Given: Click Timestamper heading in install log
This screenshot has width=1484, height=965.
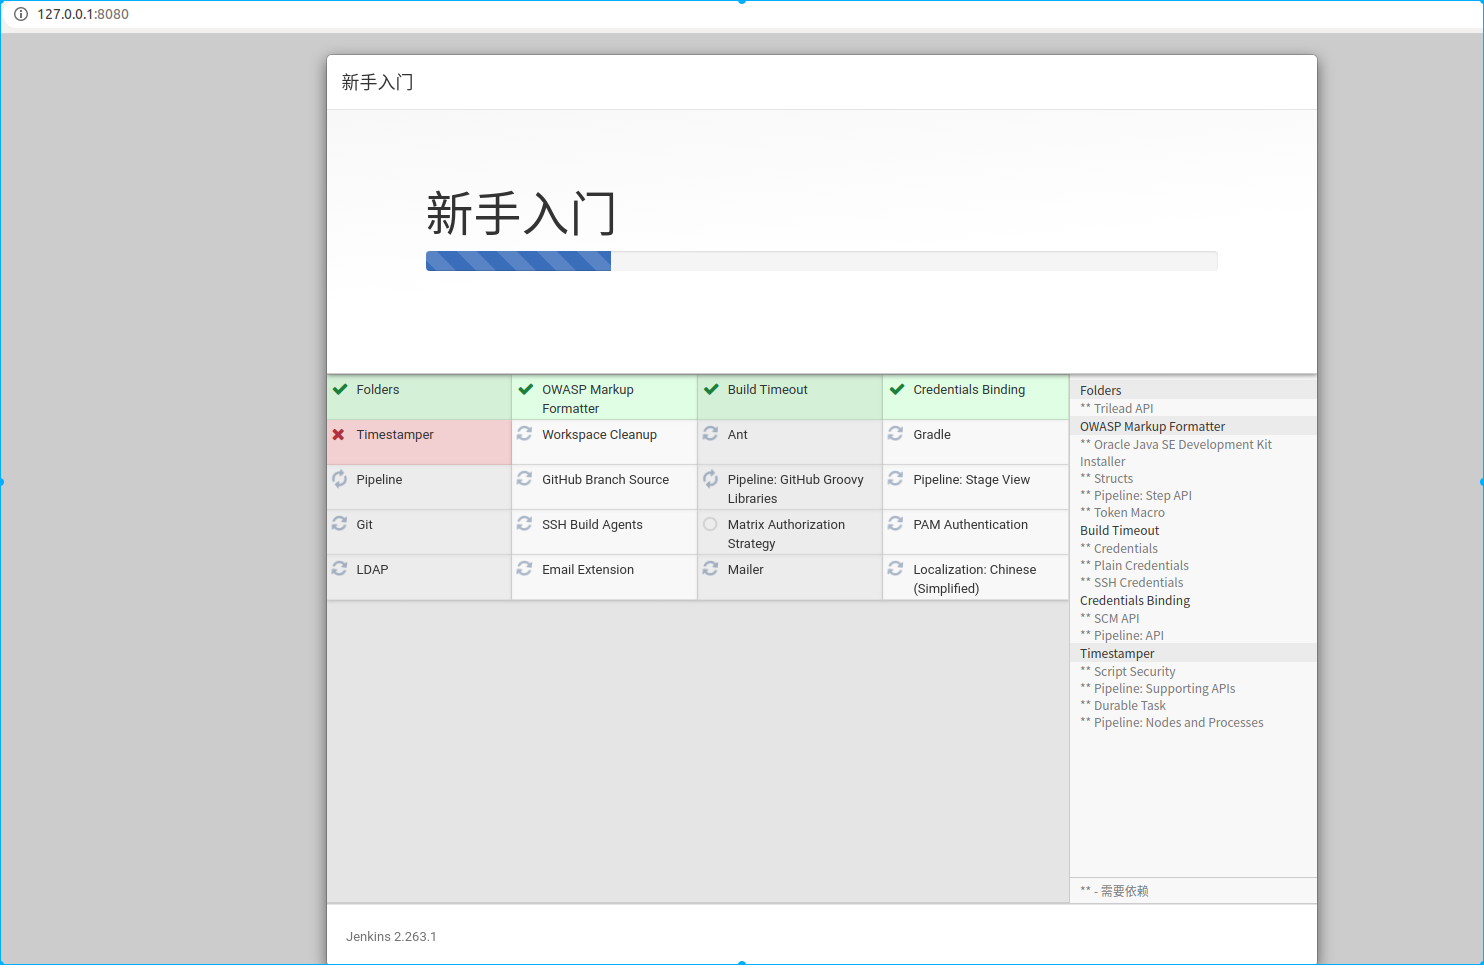Looking at the screenshot, I should pos(1117,654).
